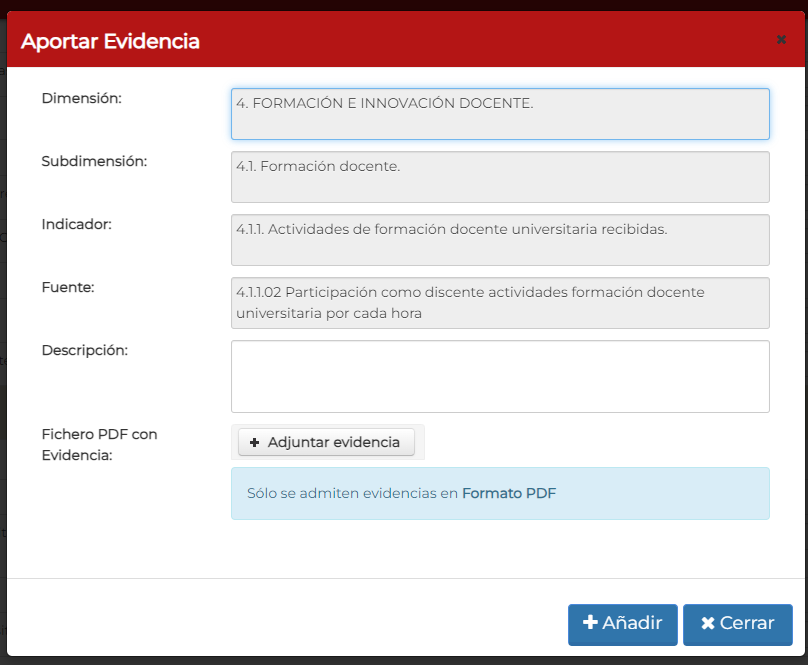
Task: Click the X icon on the Cerrar button
Action: pyautogui.click(x=708, y=624)
